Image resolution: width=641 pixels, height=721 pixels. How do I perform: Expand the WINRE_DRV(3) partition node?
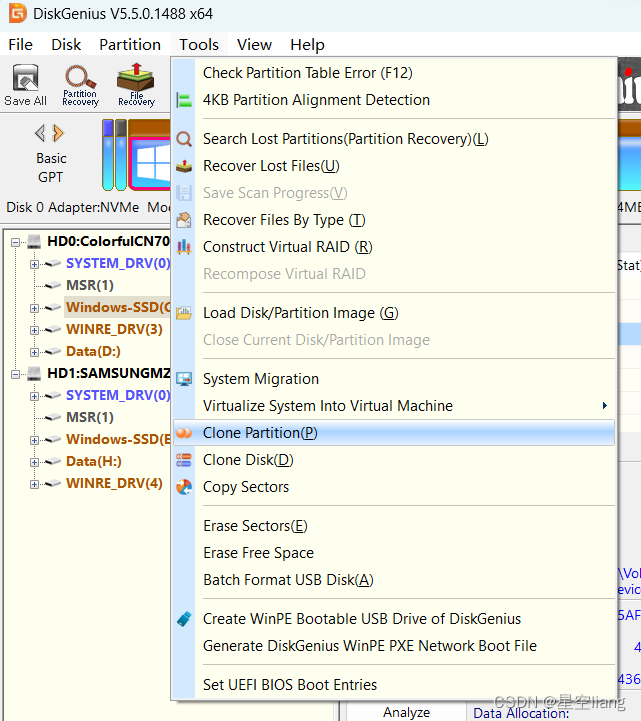click(34, 330)
